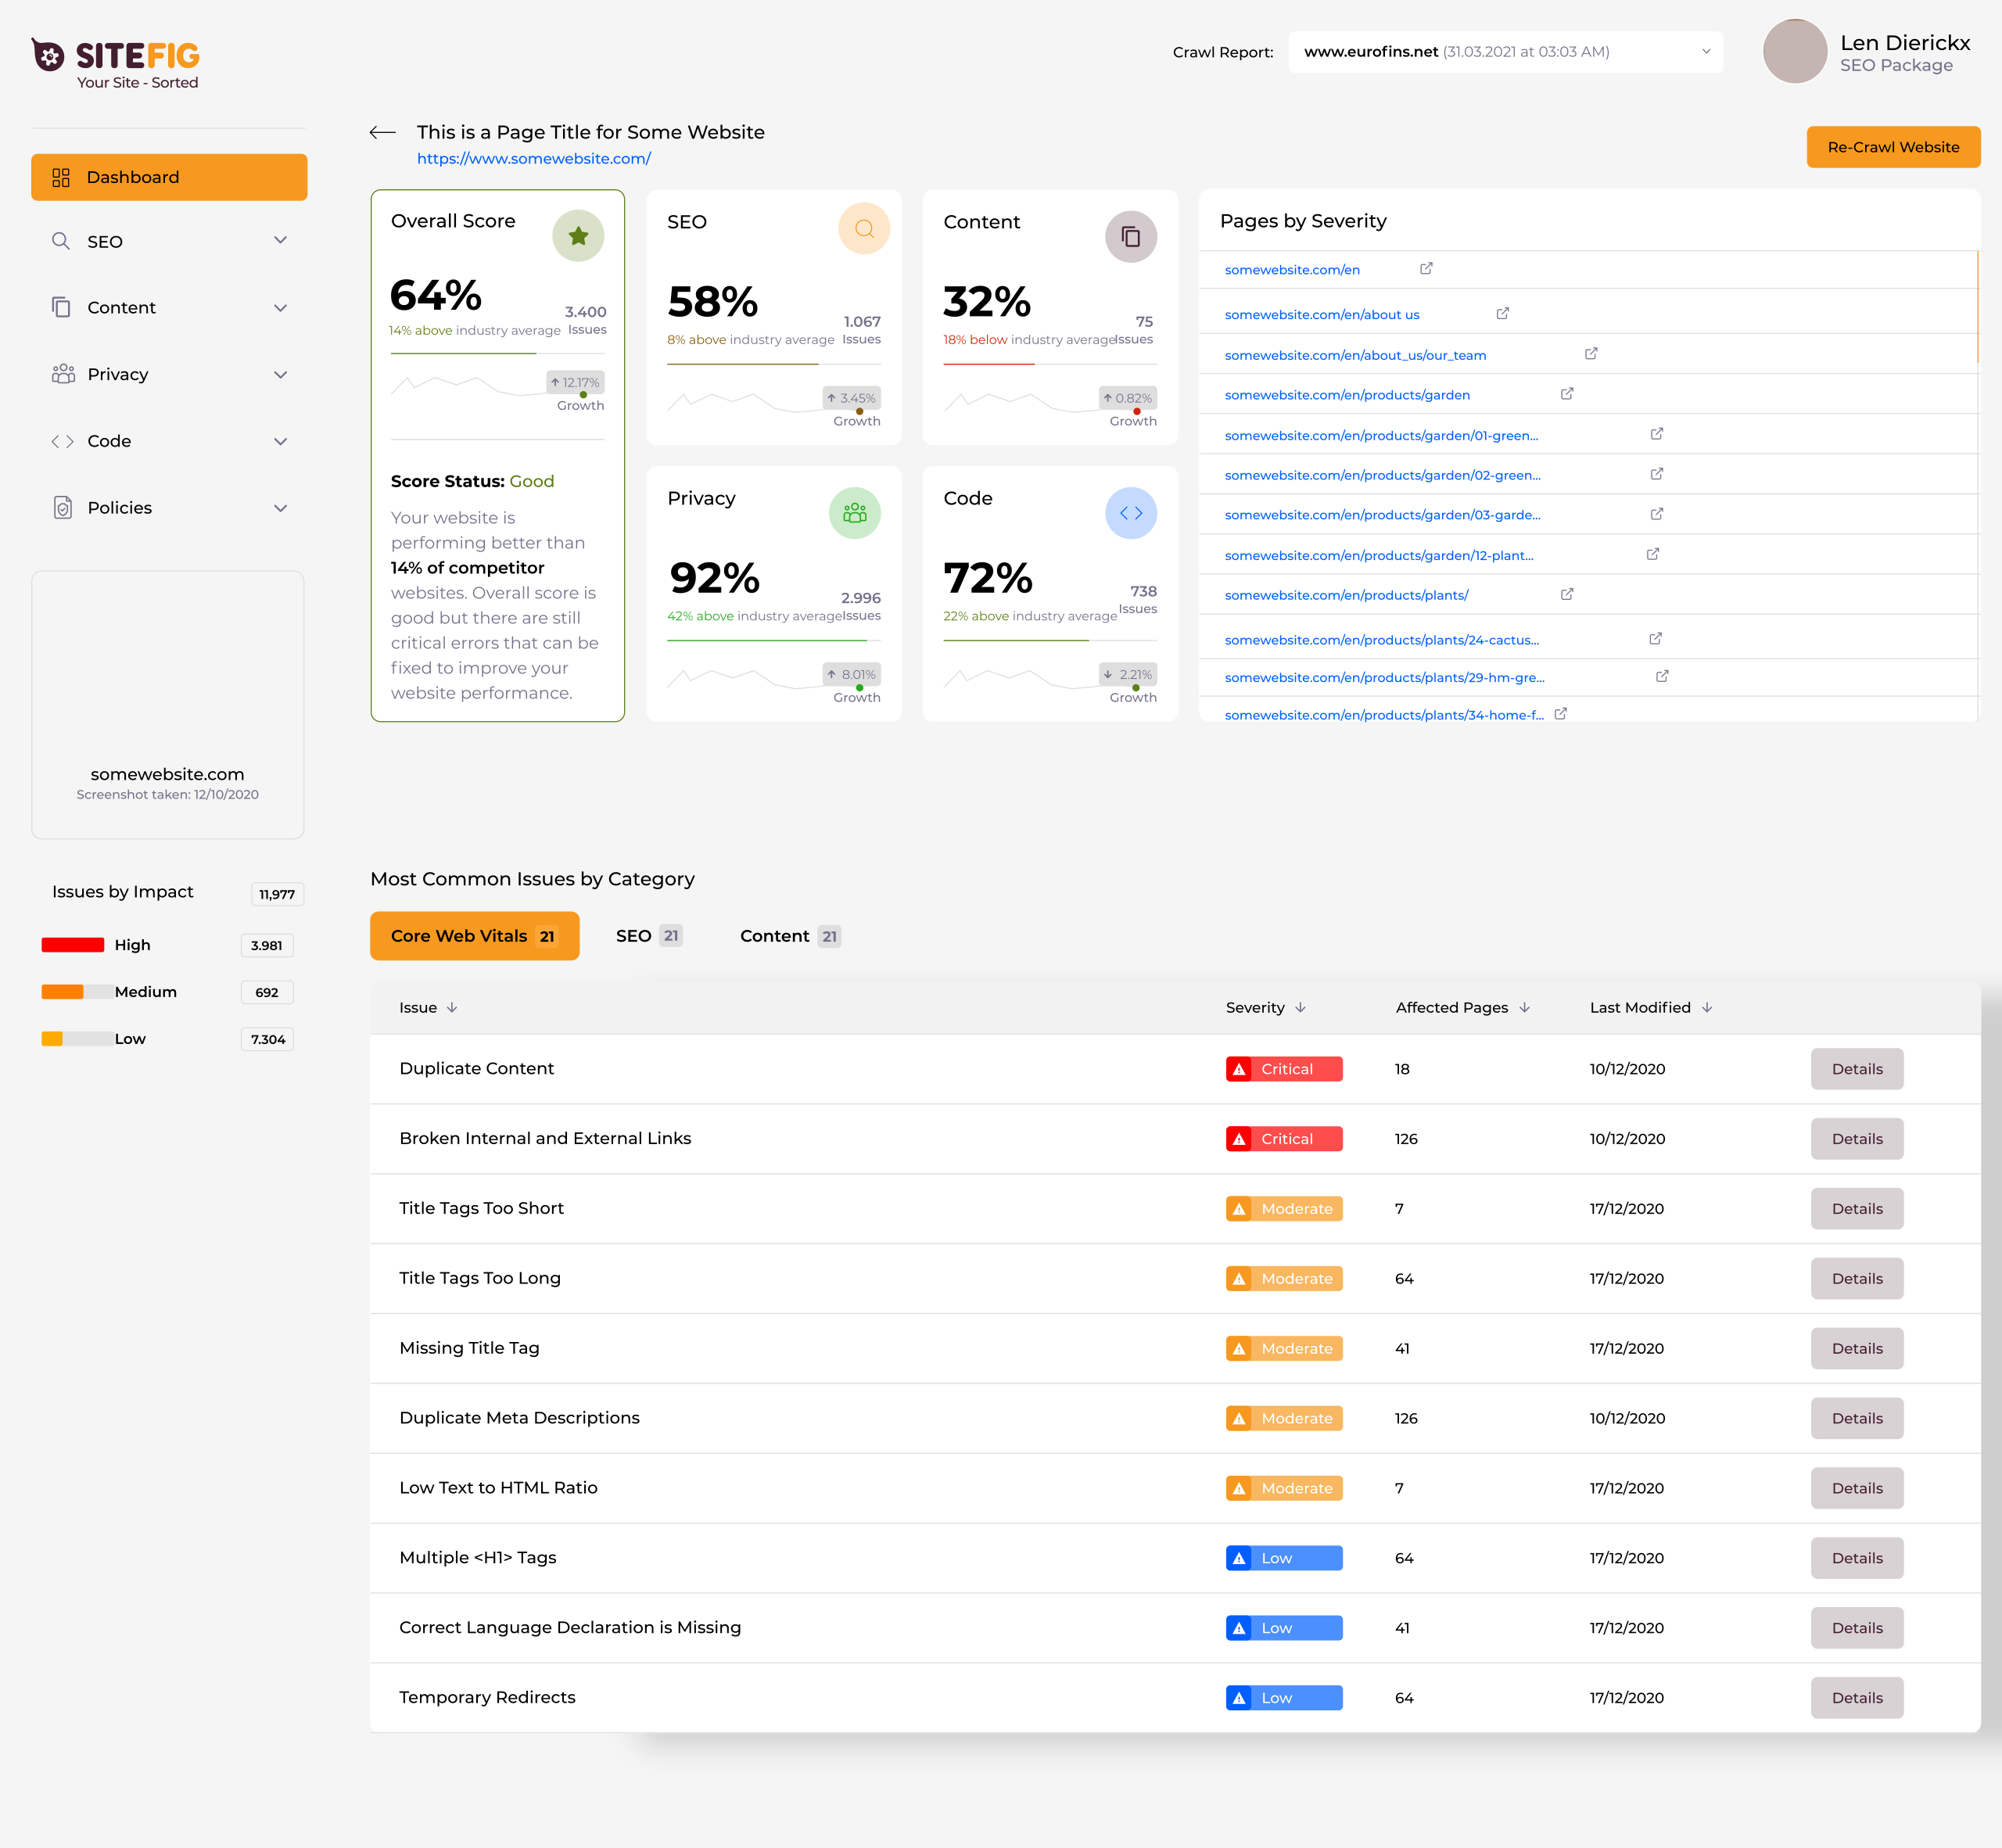This screenshot has width=2002, height=1848.
Task: Sort the table by Affected Pages column
Action: tap(1462, 1007)
